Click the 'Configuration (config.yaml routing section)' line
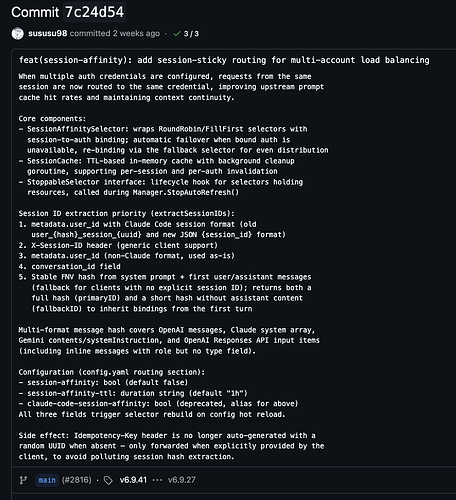 [112, 372]
